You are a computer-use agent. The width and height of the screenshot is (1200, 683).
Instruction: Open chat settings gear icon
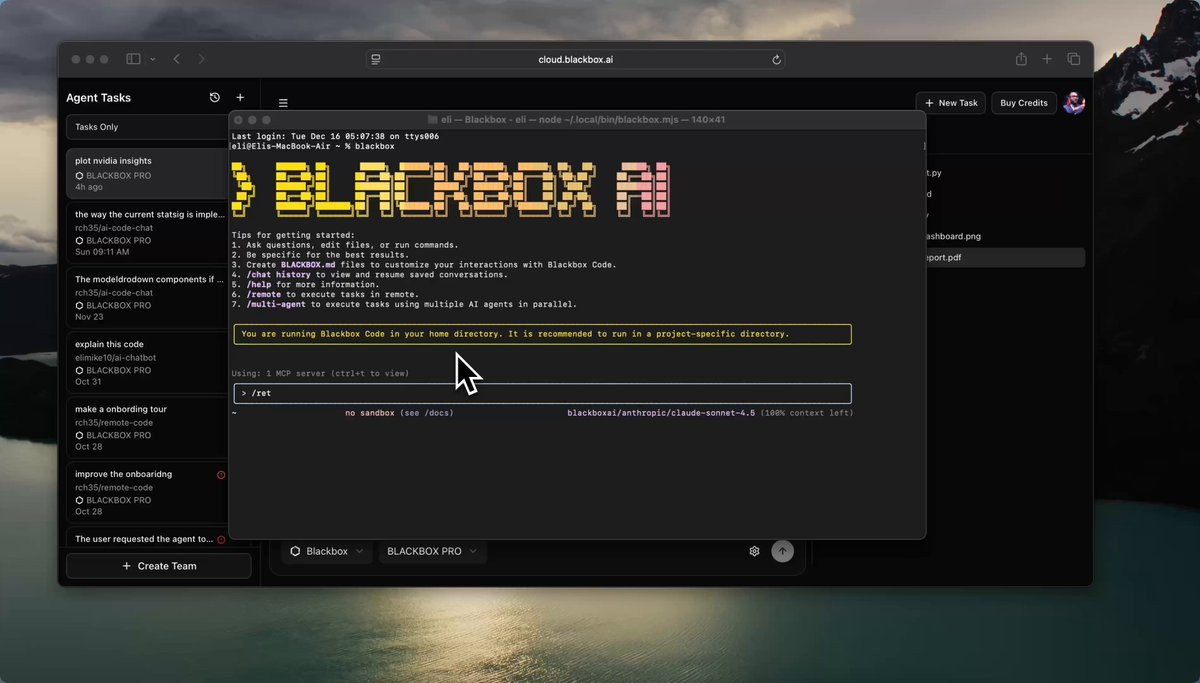point(755,551)
